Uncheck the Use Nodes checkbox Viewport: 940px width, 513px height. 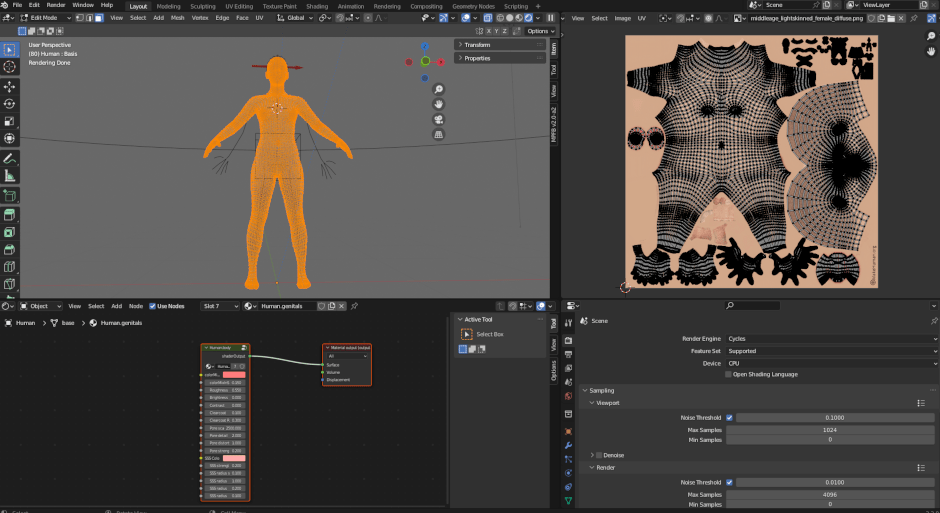153,306
